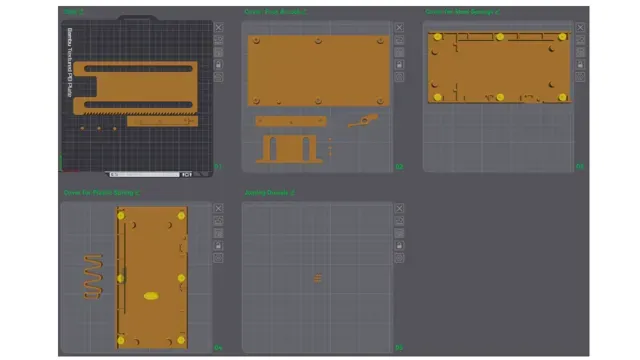
Task: Select the small dowels on plate 05
Action: click(x=318, y=278)
